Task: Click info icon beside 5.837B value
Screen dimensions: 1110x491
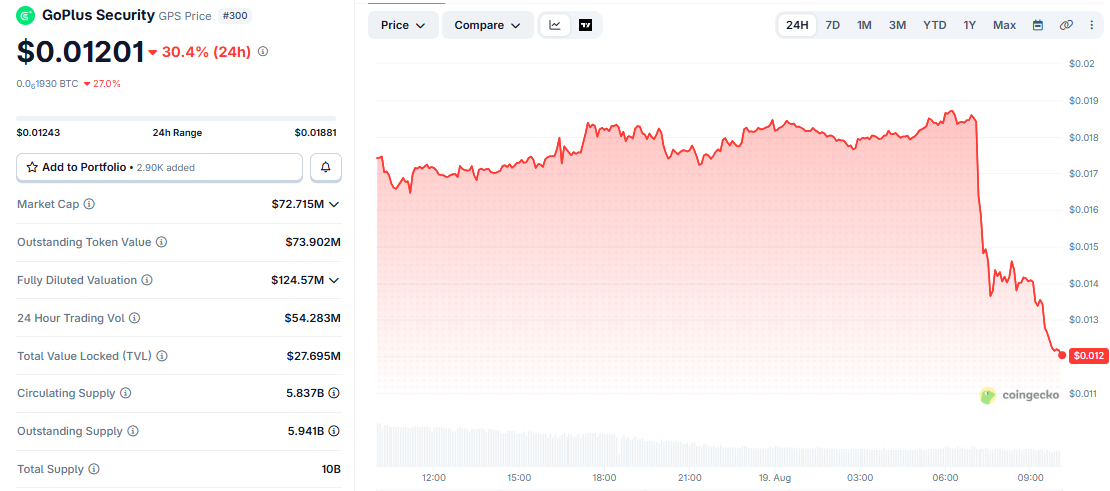Action: 334,393
